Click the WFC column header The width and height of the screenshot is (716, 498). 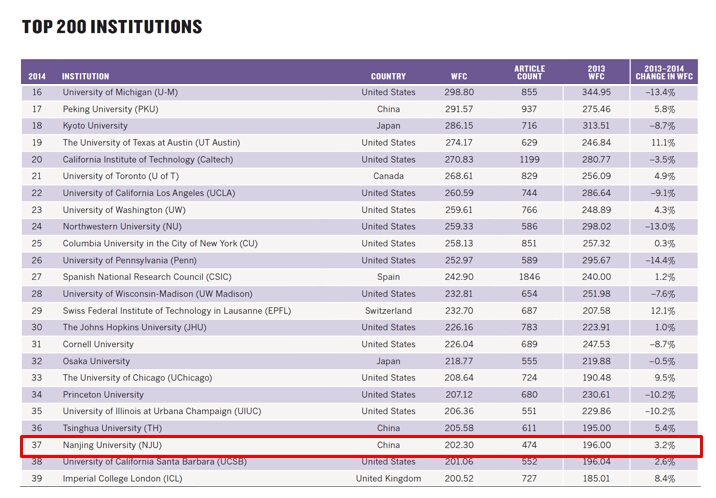[459, 76]
